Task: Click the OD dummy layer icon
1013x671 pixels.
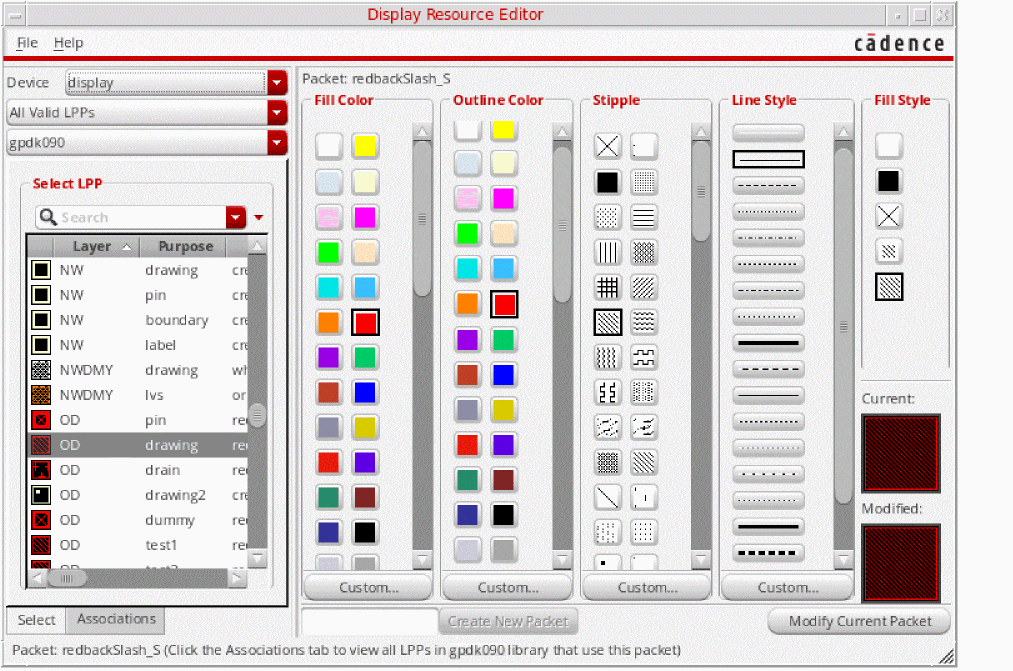Action: click(41, 520)
